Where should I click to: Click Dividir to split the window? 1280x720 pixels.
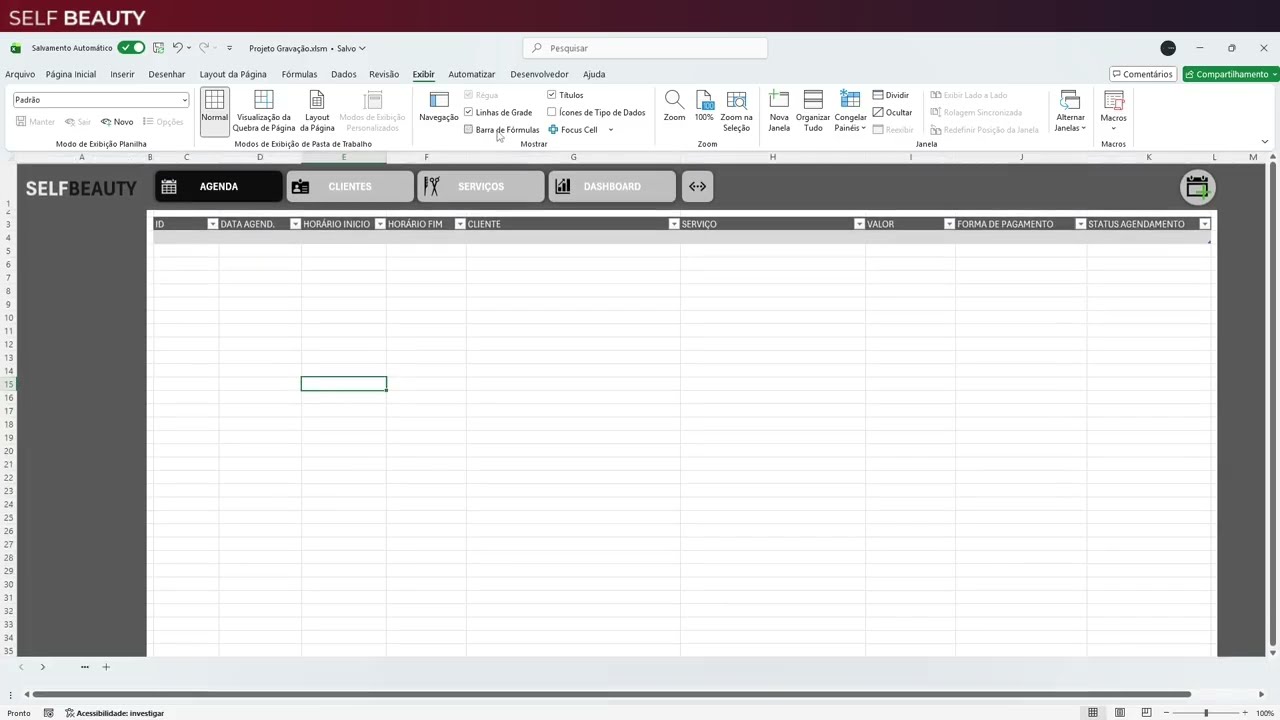coord(891,95)
